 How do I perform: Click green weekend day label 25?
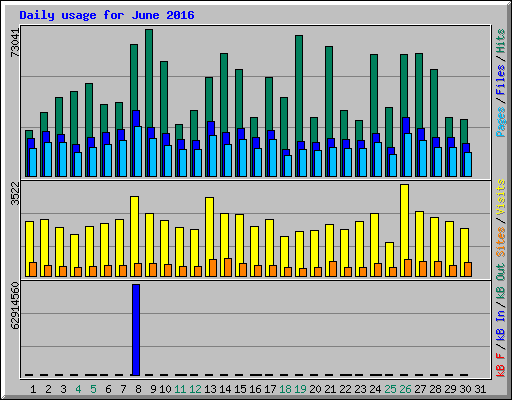[390, 389]
